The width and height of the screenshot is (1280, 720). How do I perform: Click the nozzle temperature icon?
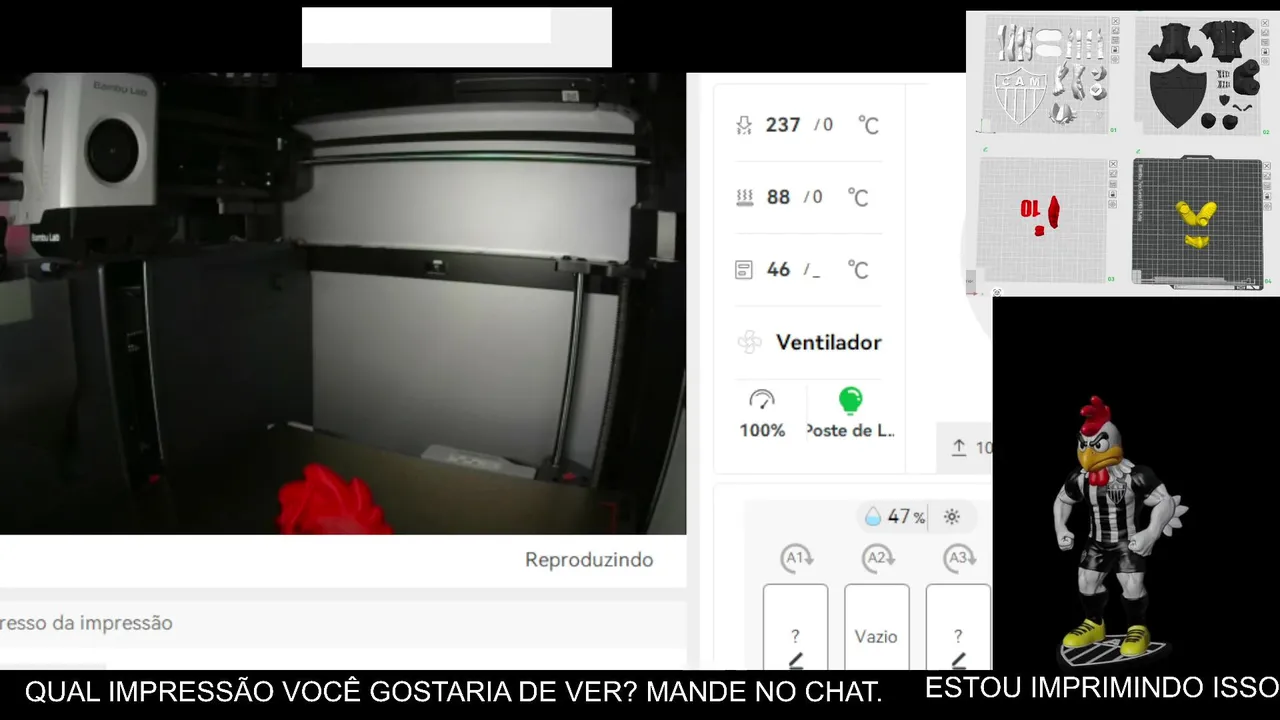(743, 125)
